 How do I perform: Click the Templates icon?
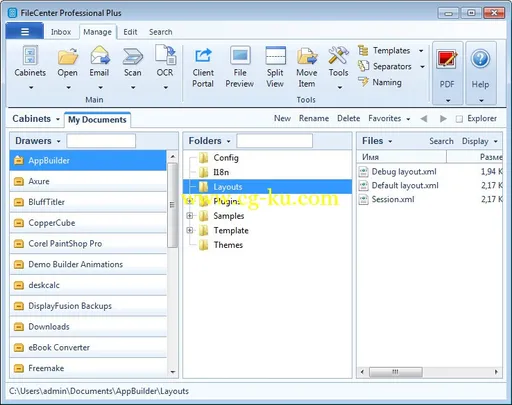tap(363, 50)
